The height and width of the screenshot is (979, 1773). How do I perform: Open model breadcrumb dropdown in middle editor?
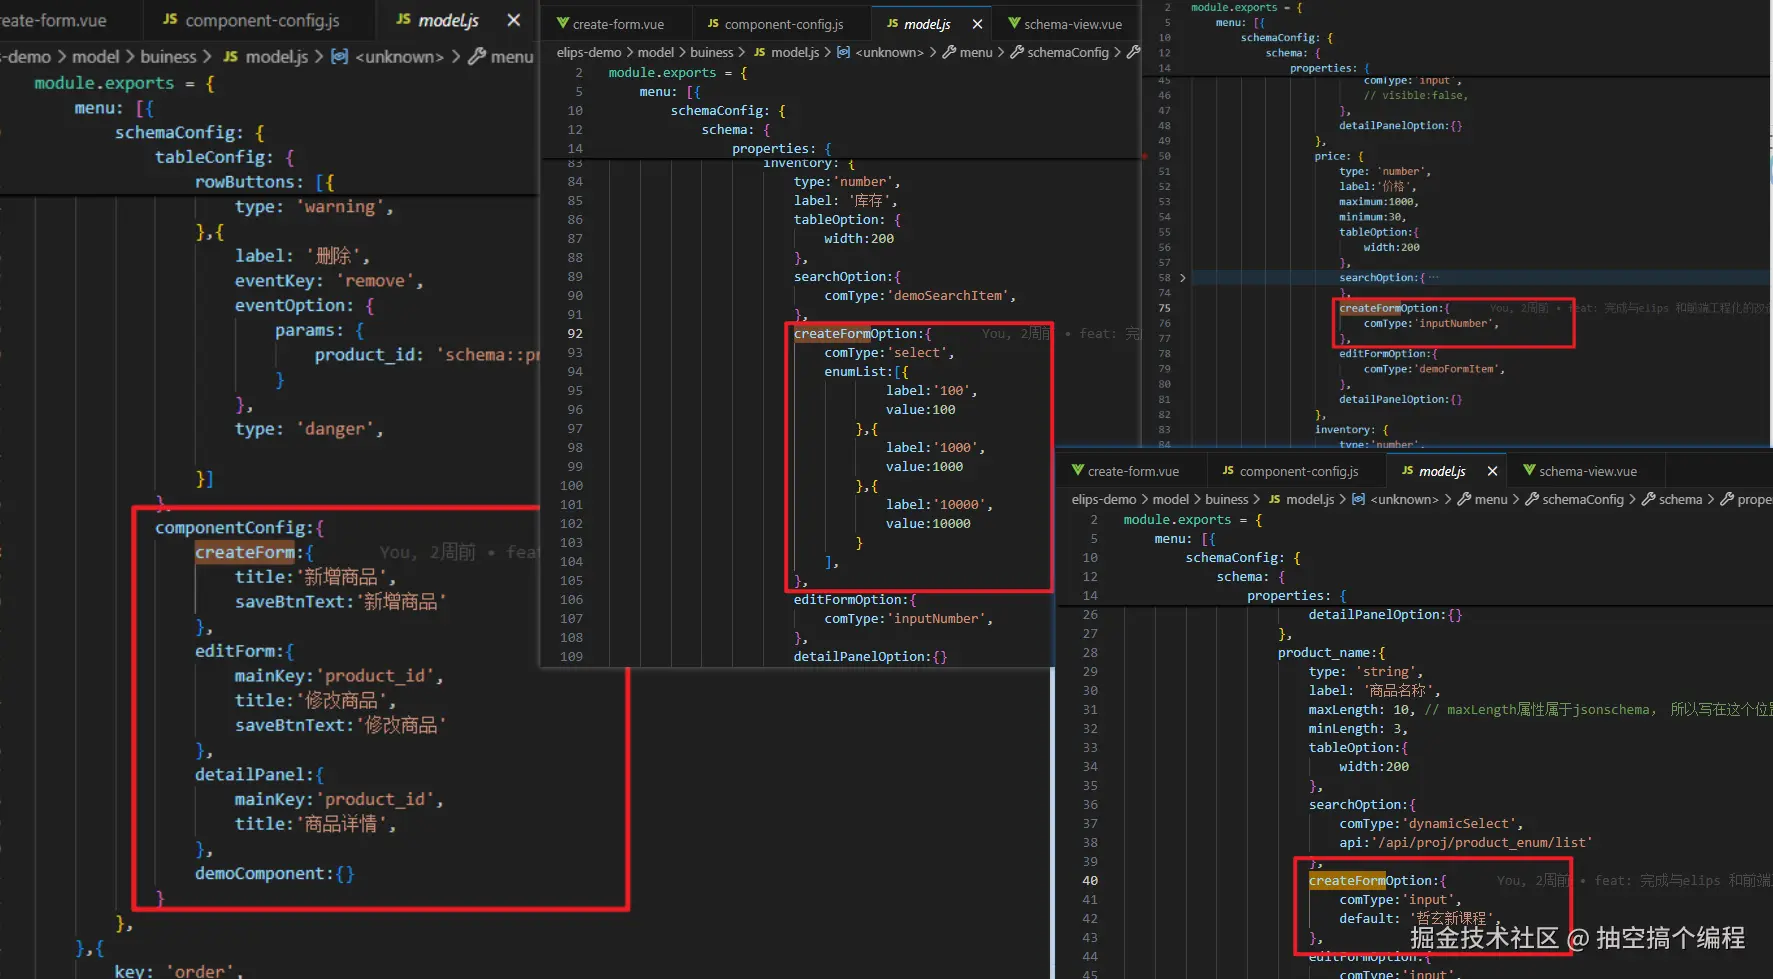pos(655,52)
